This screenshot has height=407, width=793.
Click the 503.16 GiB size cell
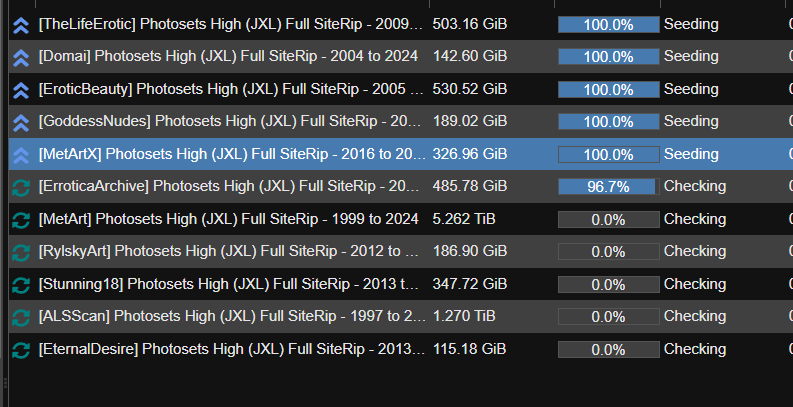pyautogui.click(x=469, y=24)
